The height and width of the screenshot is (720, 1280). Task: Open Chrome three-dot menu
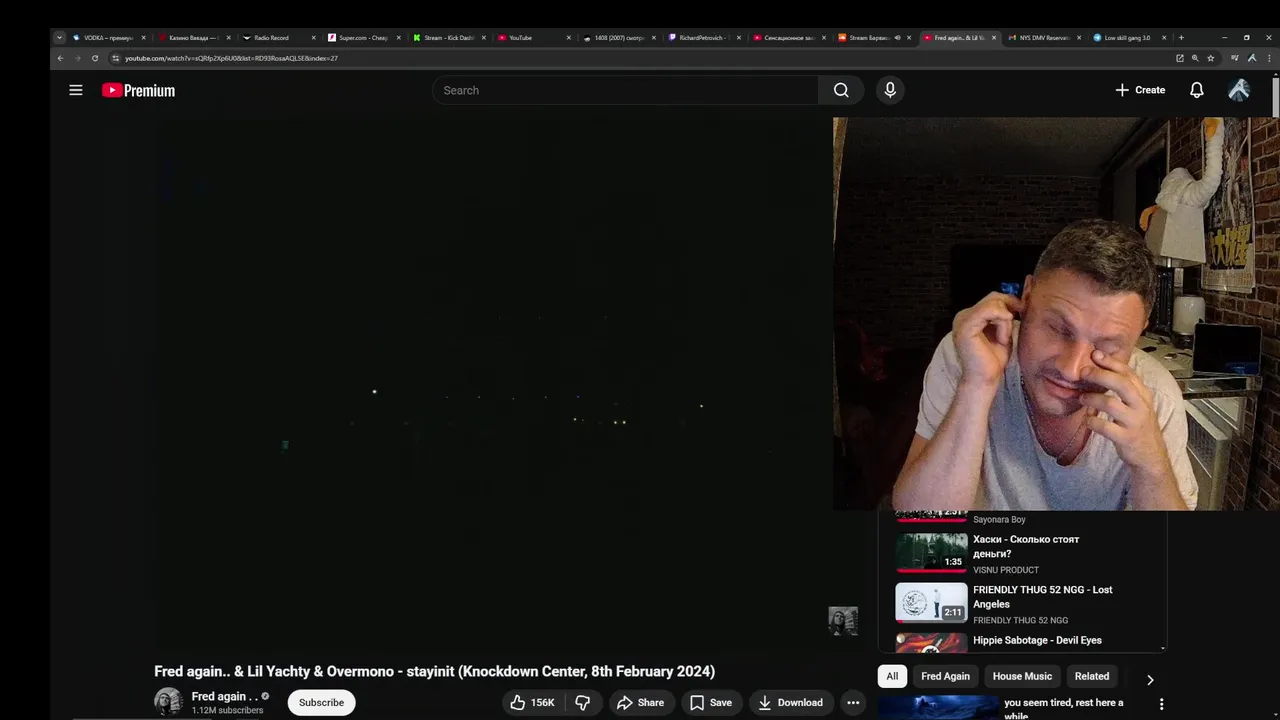tap(1269, 58)
